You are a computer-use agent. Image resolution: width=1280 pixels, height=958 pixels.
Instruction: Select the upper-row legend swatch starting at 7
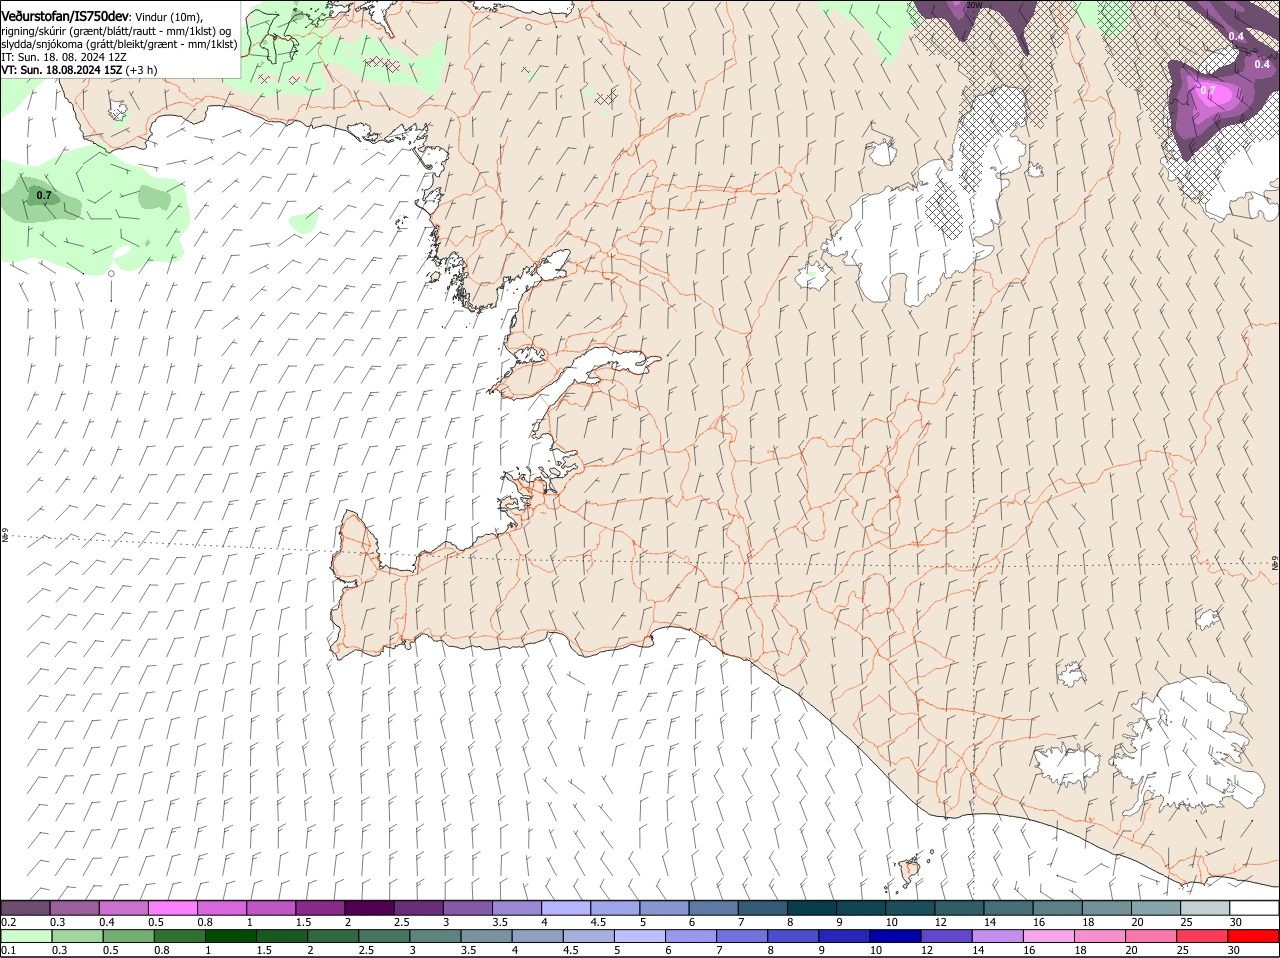point(763,908)
